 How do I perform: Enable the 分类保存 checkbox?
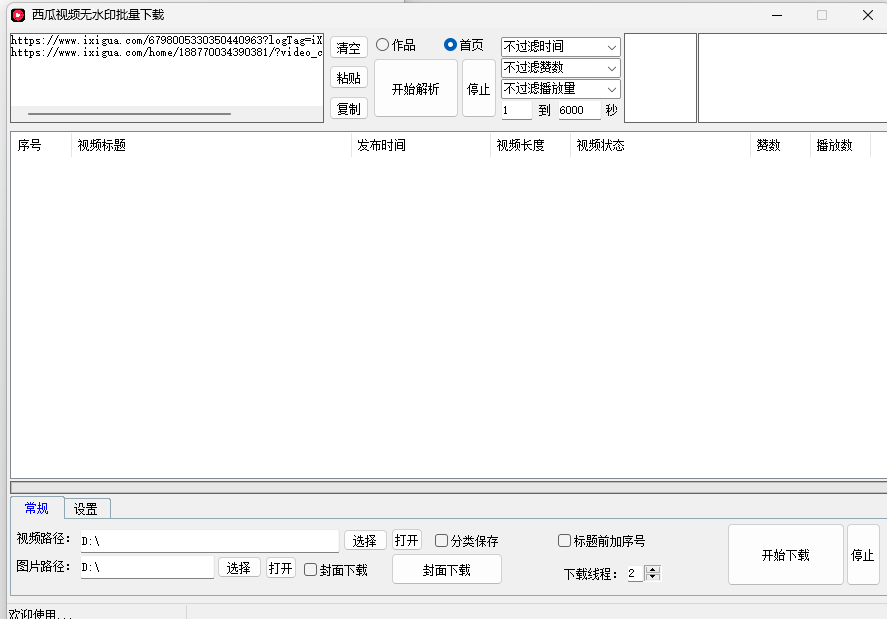tap(442, 541)
